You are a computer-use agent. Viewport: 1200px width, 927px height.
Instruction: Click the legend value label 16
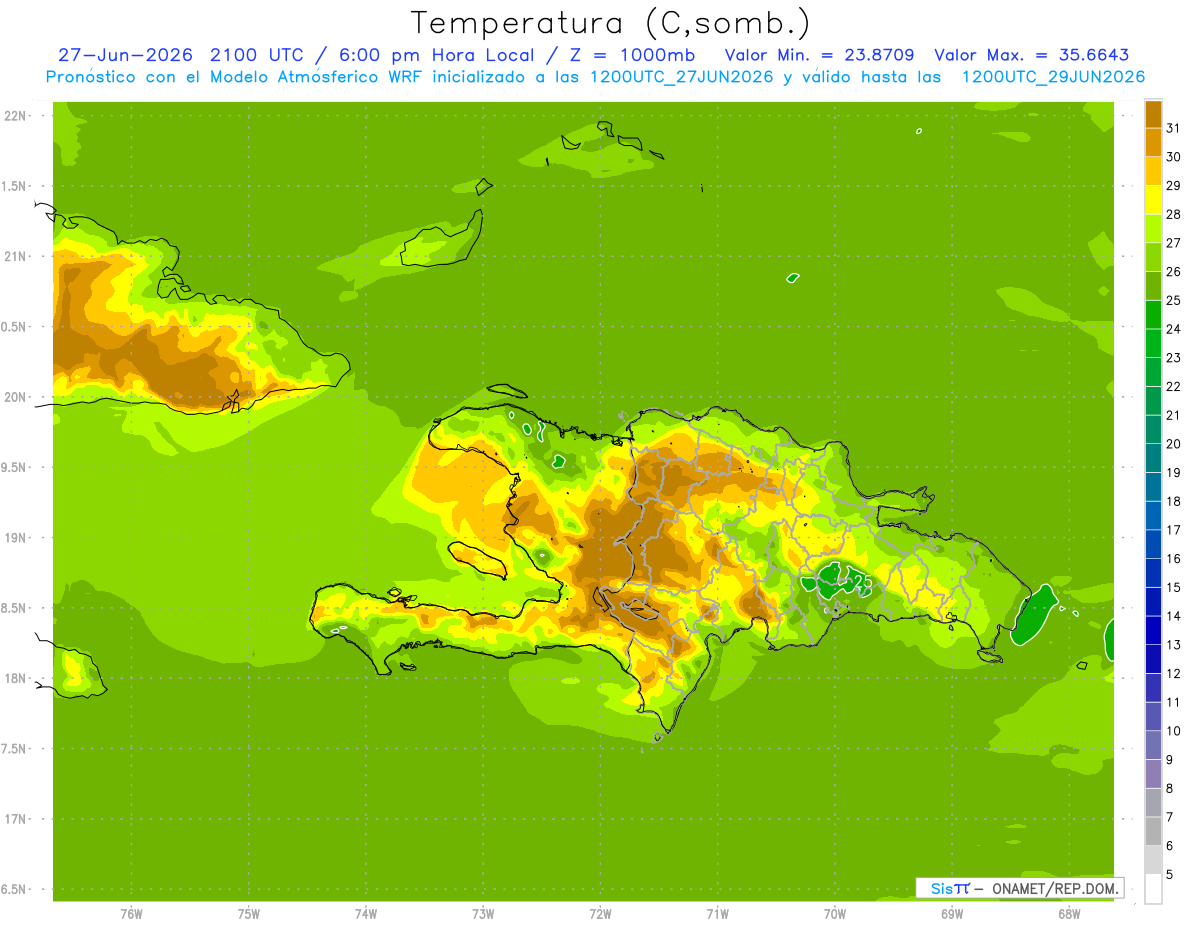1173,559
